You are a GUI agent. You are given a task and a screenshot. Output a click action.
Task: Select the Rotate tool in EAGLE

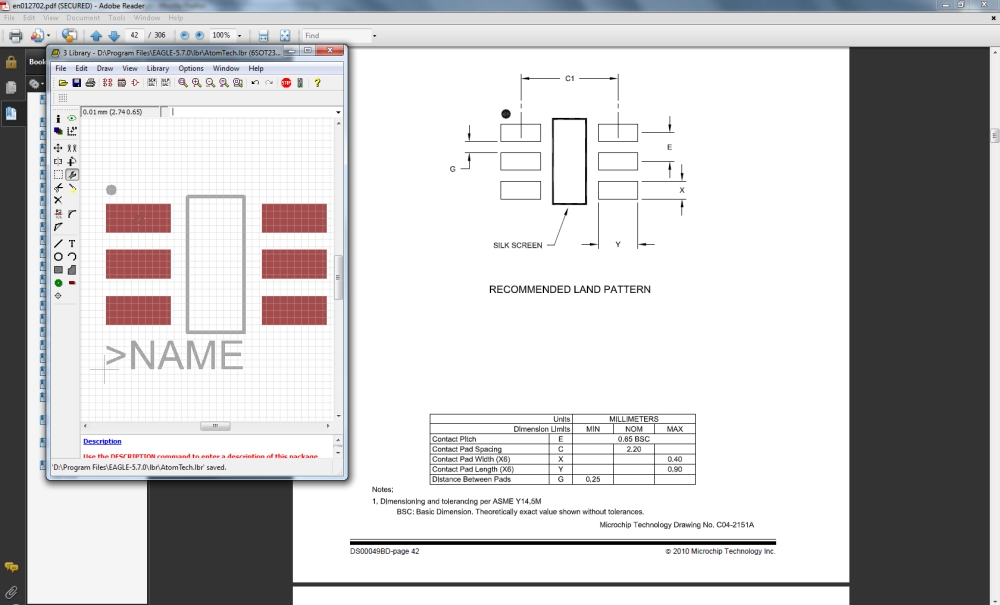[72, 161]
